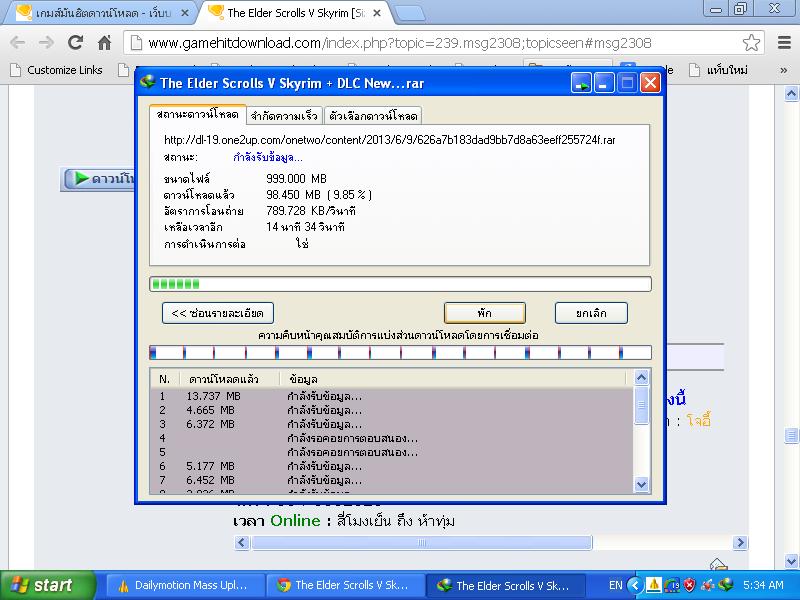Click the IDM tray icon near clock
800x600 pixels.
(x=725, y=585)
